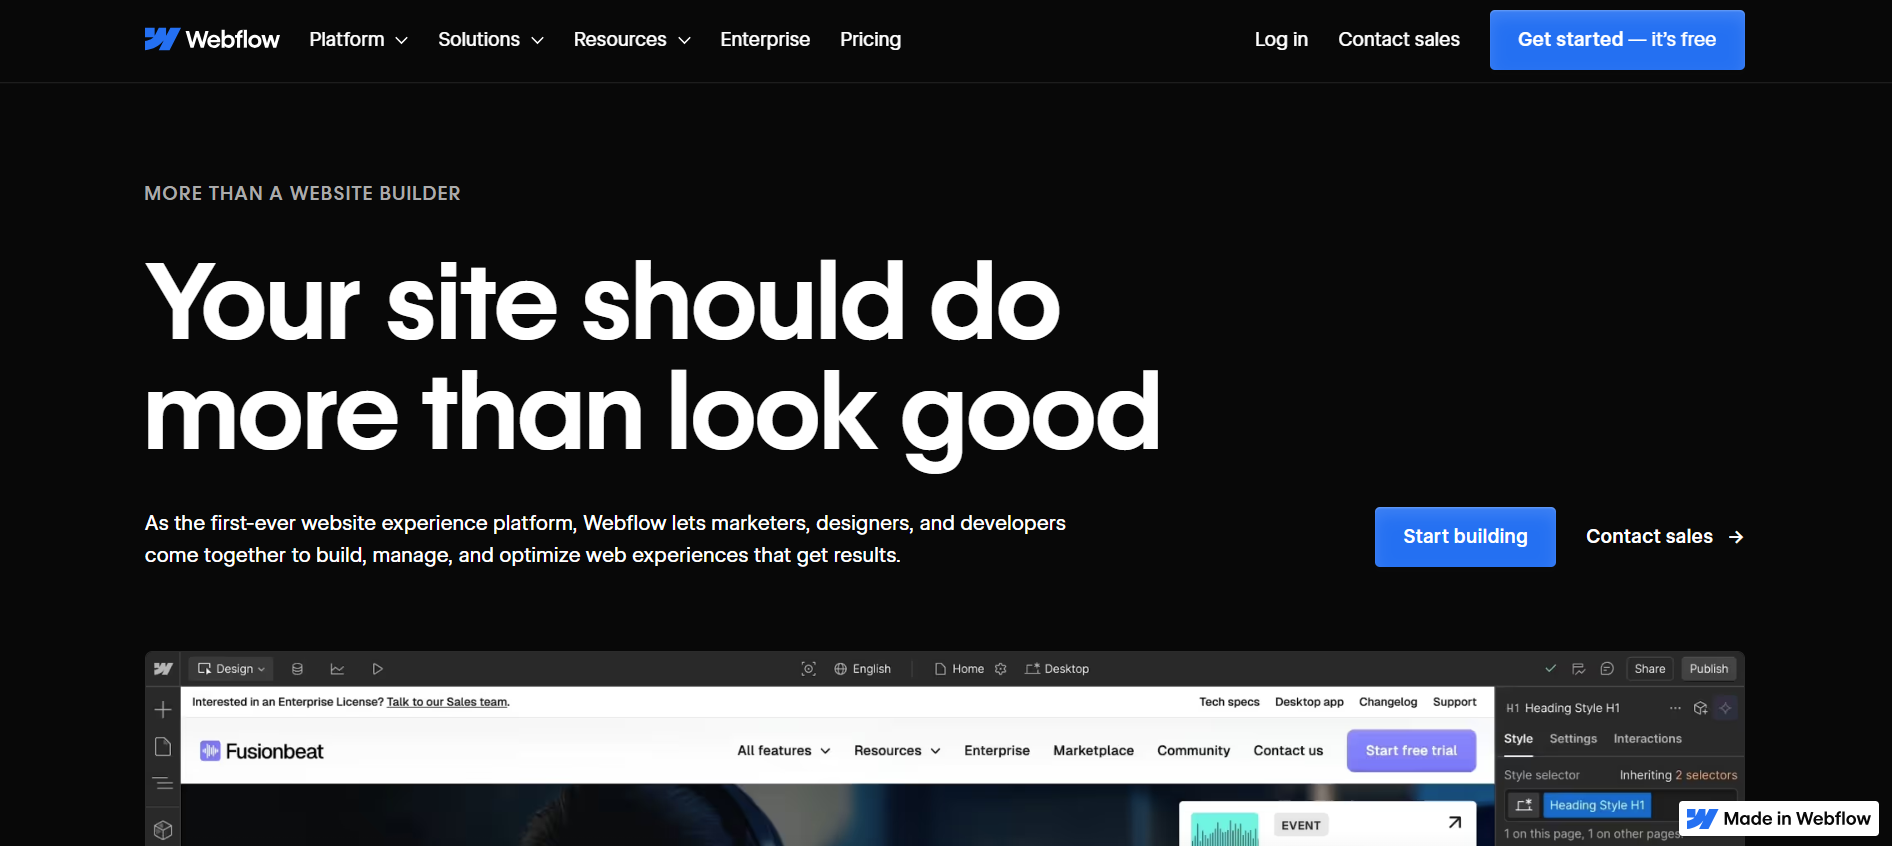Screen dimensions: 1892x846
Task: Switch to the Settings tab
Action: [1573, 739]
